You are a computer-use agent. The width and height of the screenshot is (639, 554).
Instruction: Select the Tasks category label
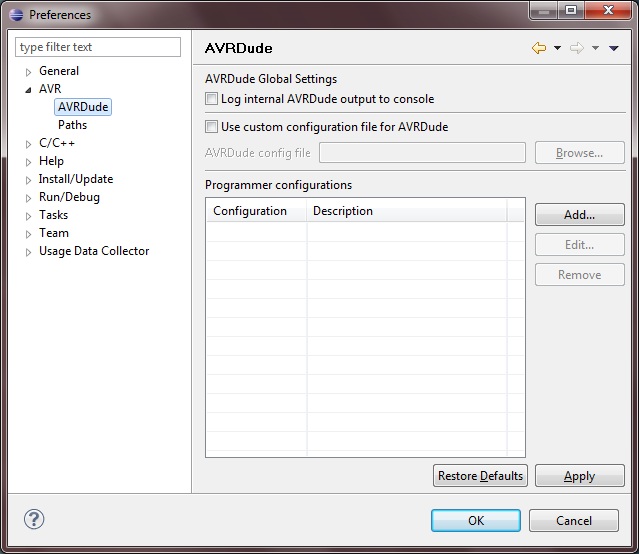point(53,215)
